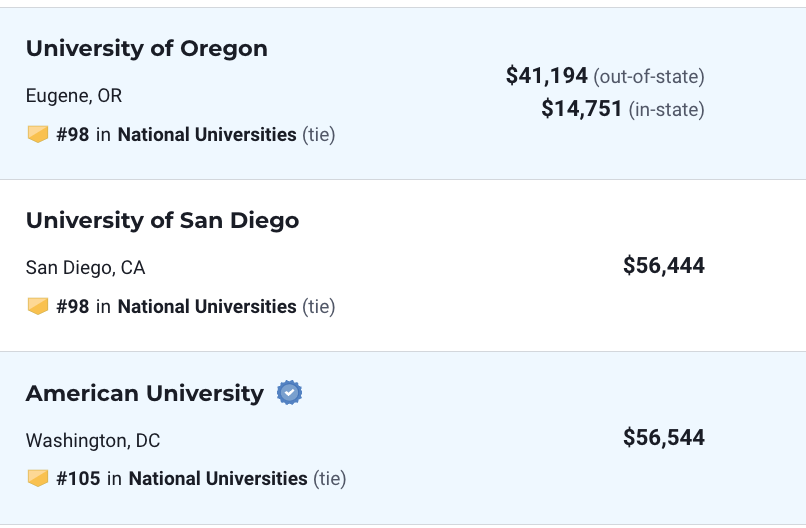Open the University of Oregon heading link

(146, 49)
